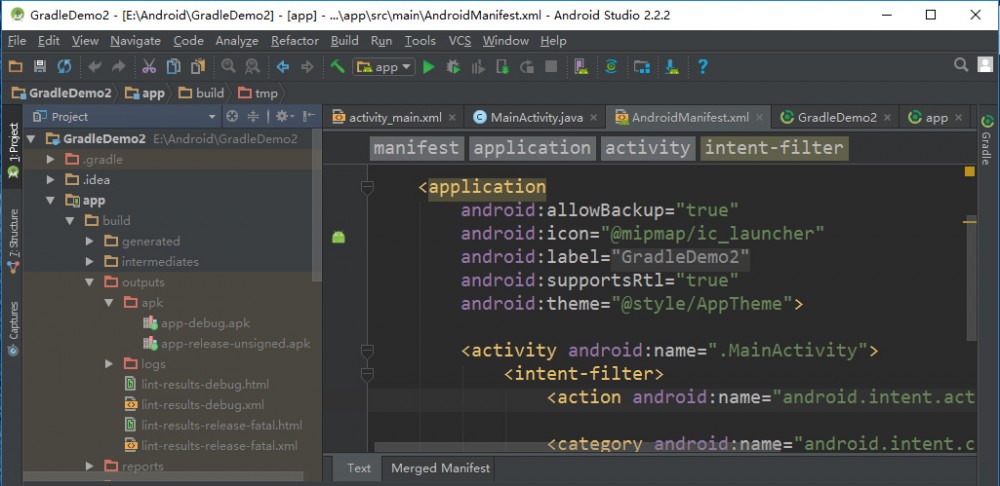1000x486 pixels.
Task: Click the Redo arrow icon
Action: pos(119,66)
